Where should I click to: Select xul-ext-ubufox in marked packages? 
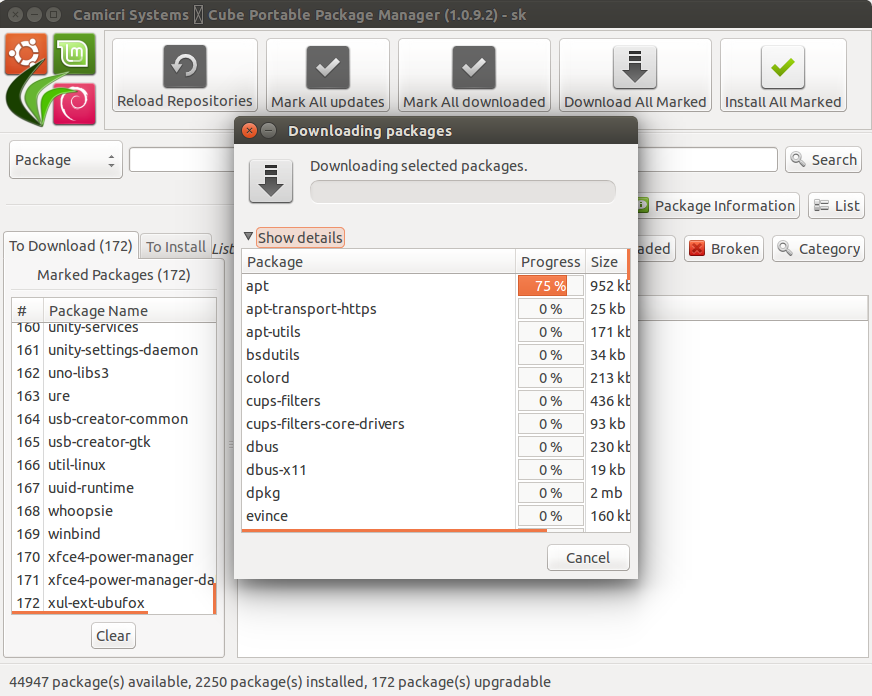pyautogui.click(x=113, y=603)
